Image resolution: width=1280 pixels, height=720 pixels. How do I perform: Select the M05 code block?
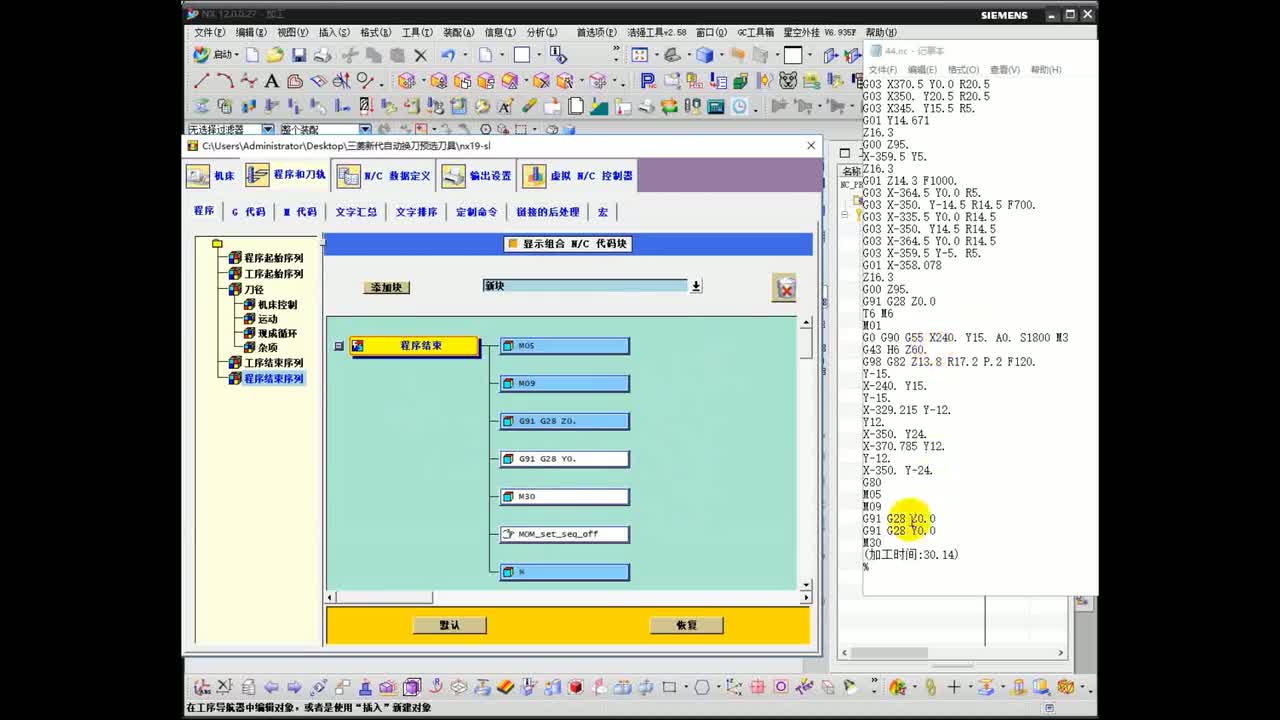pyautogui.click(x=565, y=346)
